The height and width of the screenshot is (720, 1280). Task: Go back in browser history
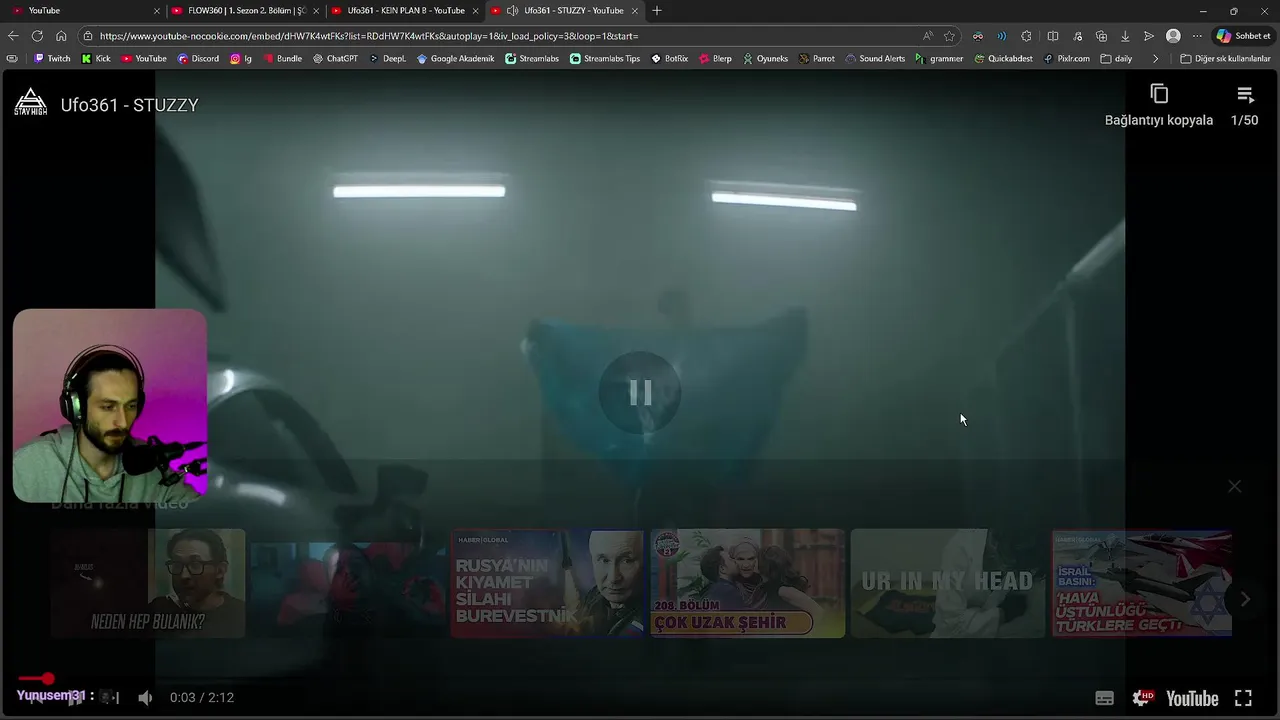pos(13,36)
